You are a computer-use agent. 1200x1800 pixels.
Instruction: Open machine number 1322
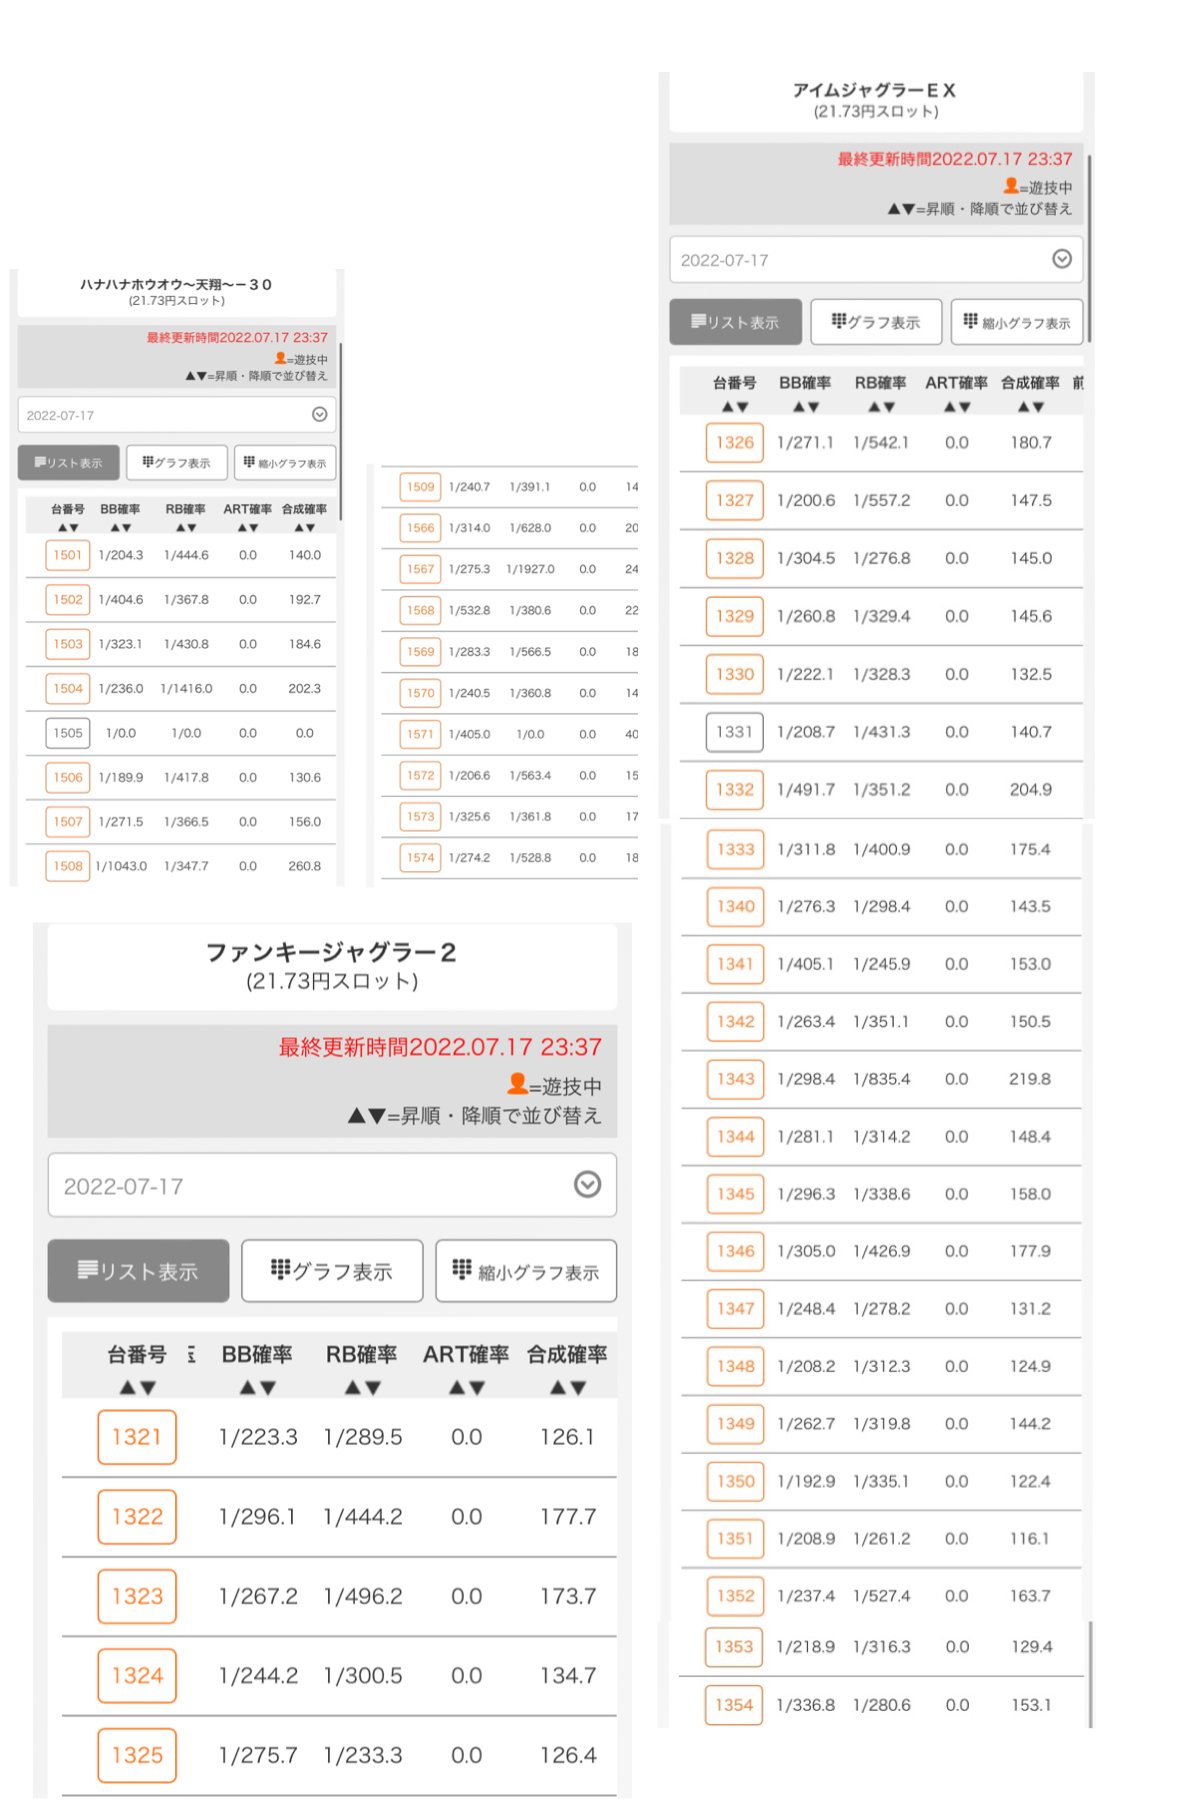tap(137, 1517)
